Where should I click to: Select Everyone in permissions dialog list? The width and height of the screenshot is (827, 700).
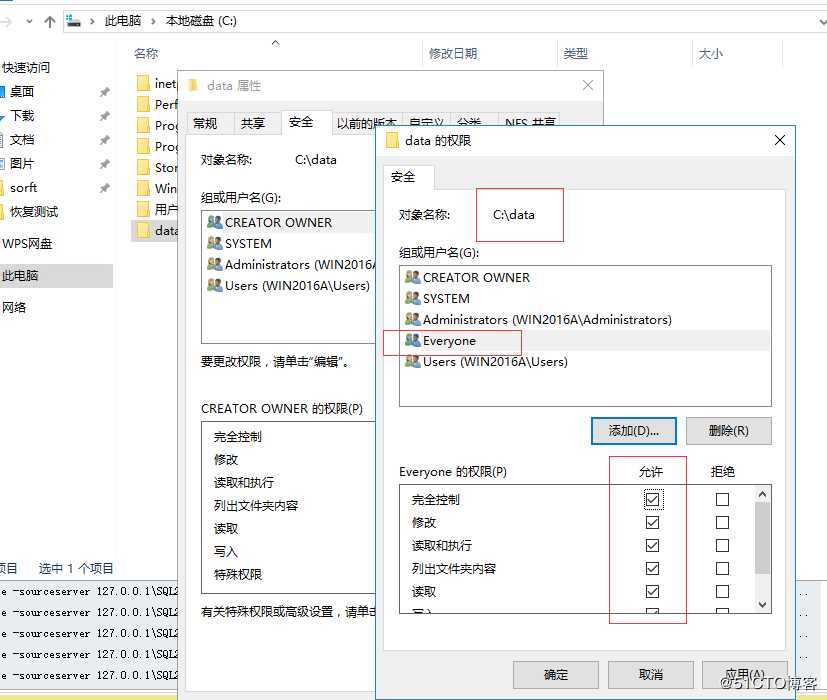585,341
